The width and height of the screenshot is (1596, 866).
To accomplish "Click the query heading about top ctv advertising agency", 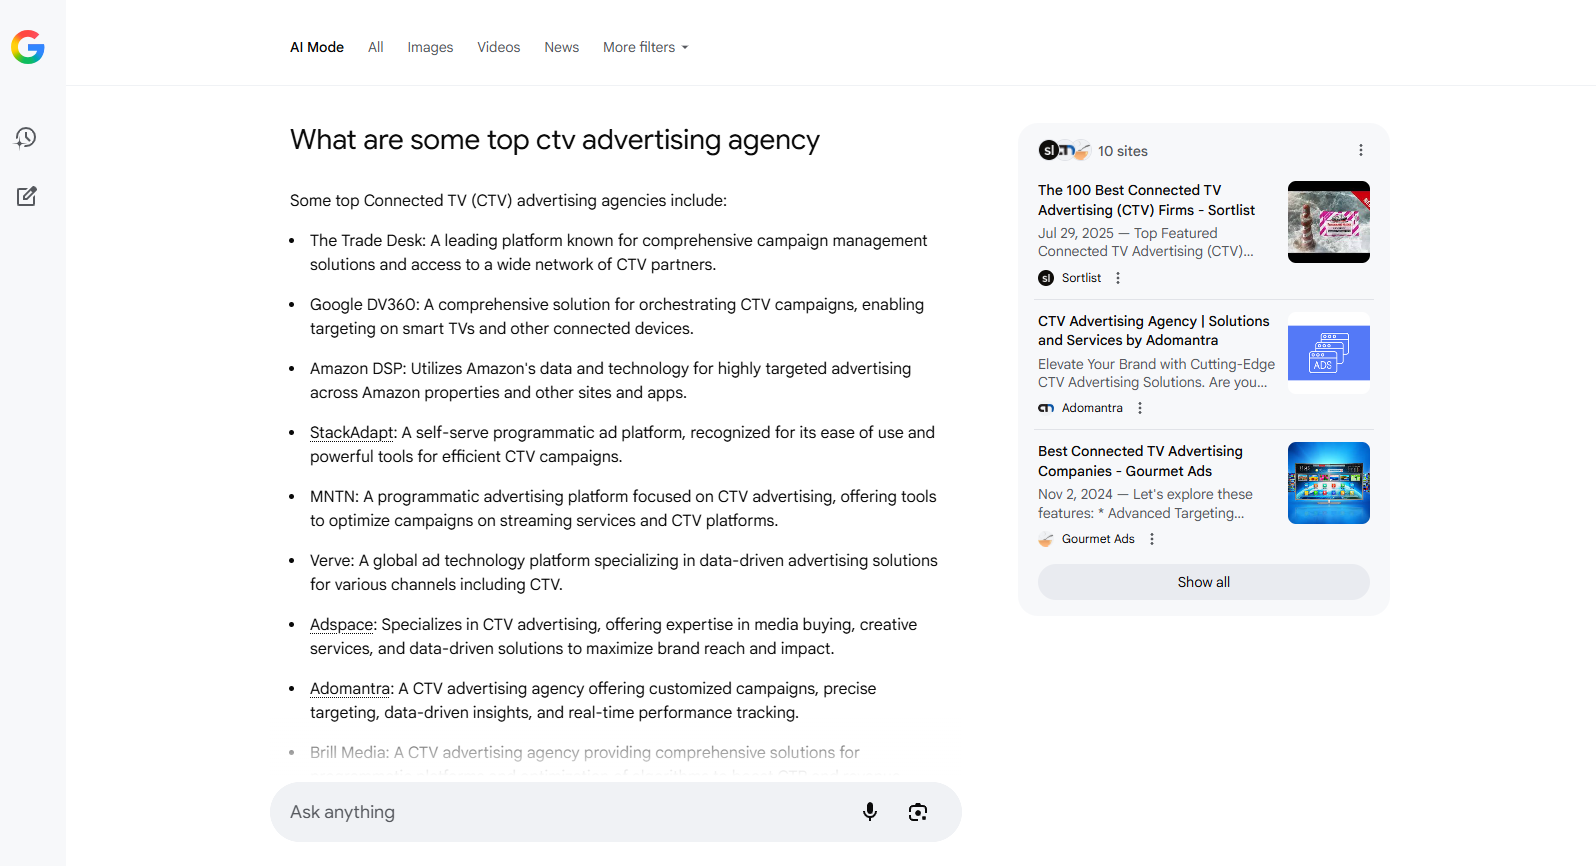I will pos(555,140).
